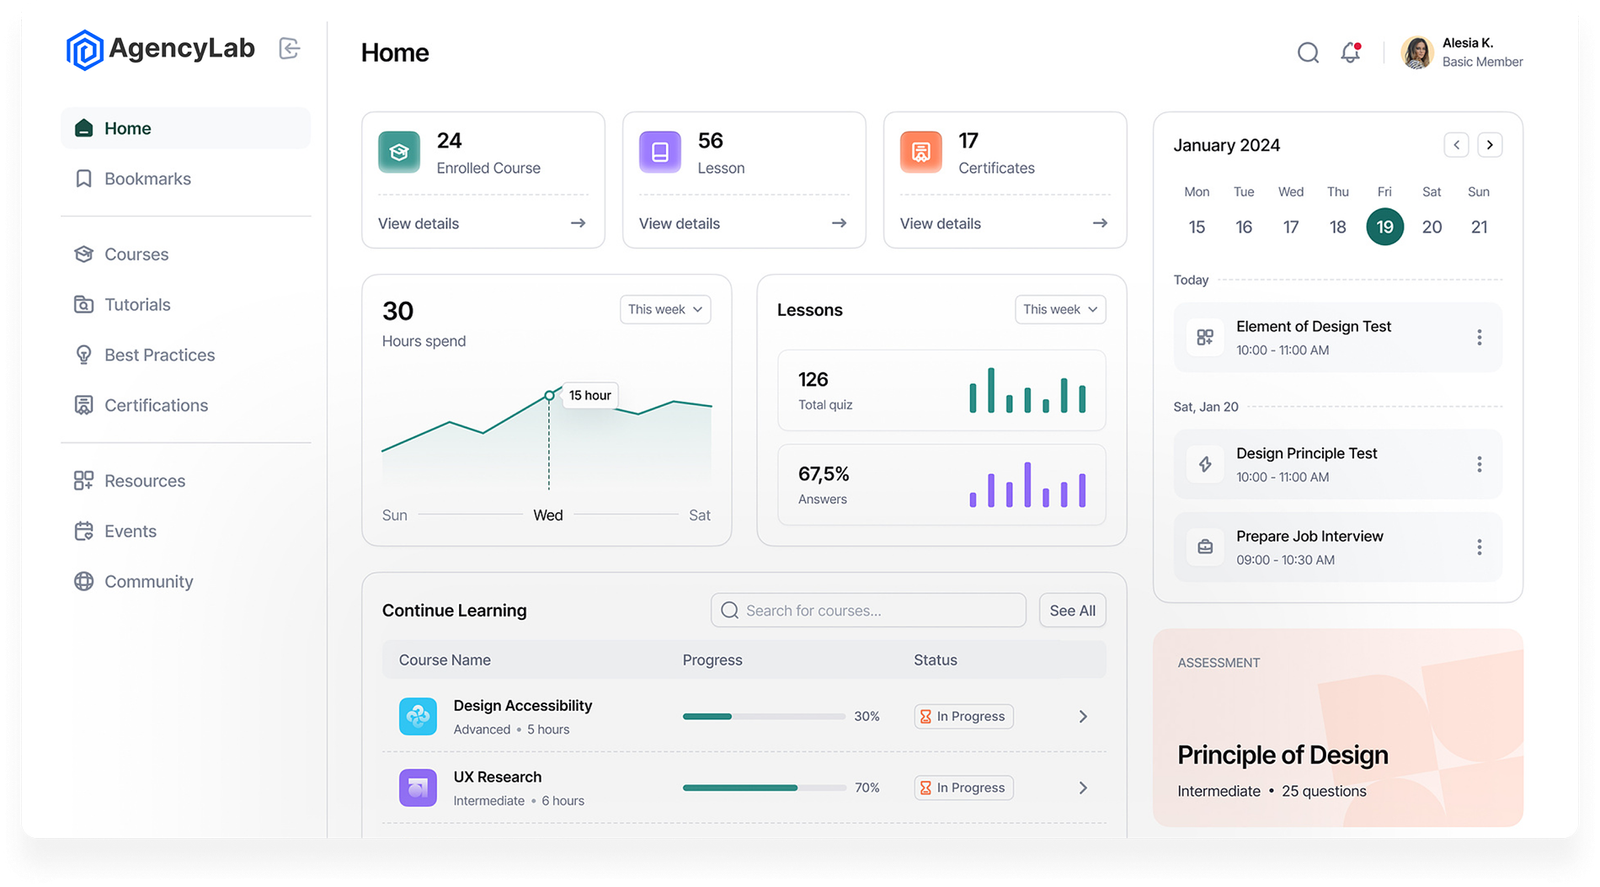
Task: Click the Design Accessibility progress bar
Action: click(764, 717)
